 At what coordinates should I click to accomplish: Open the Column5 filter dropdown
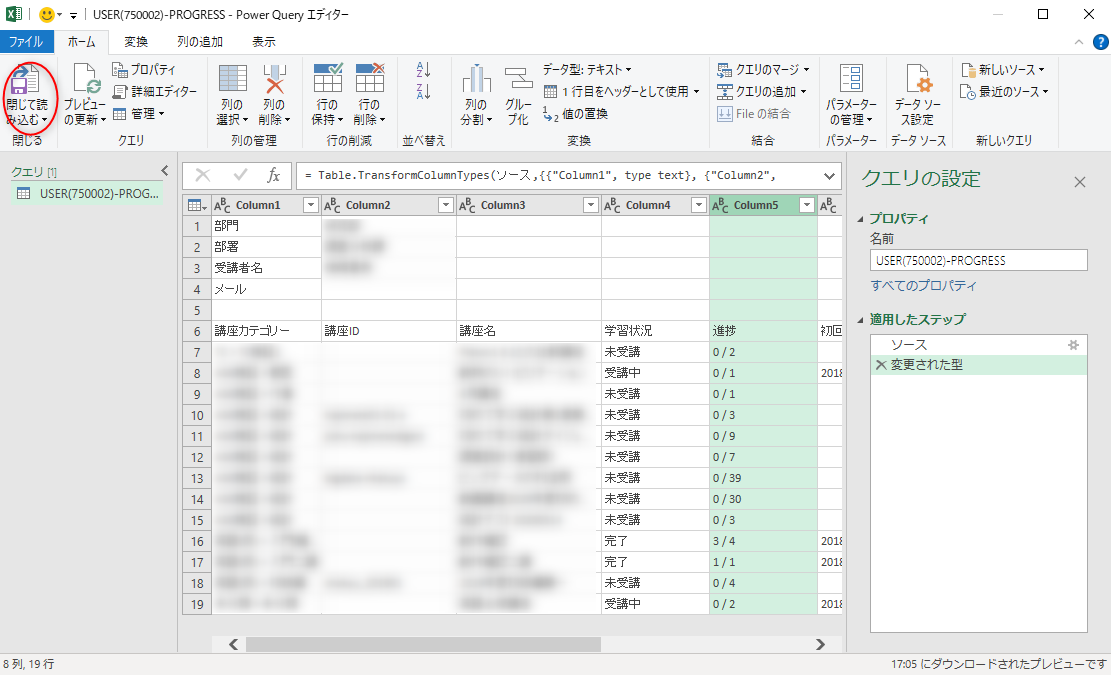click(x=806, y=205)
